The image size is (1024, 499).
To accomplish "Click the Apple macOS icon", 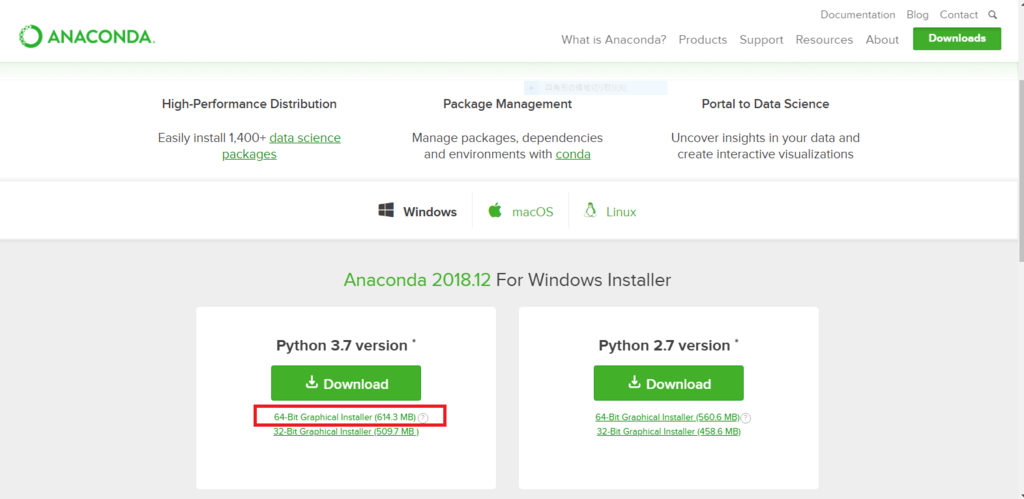I will [x=494, y=211].
